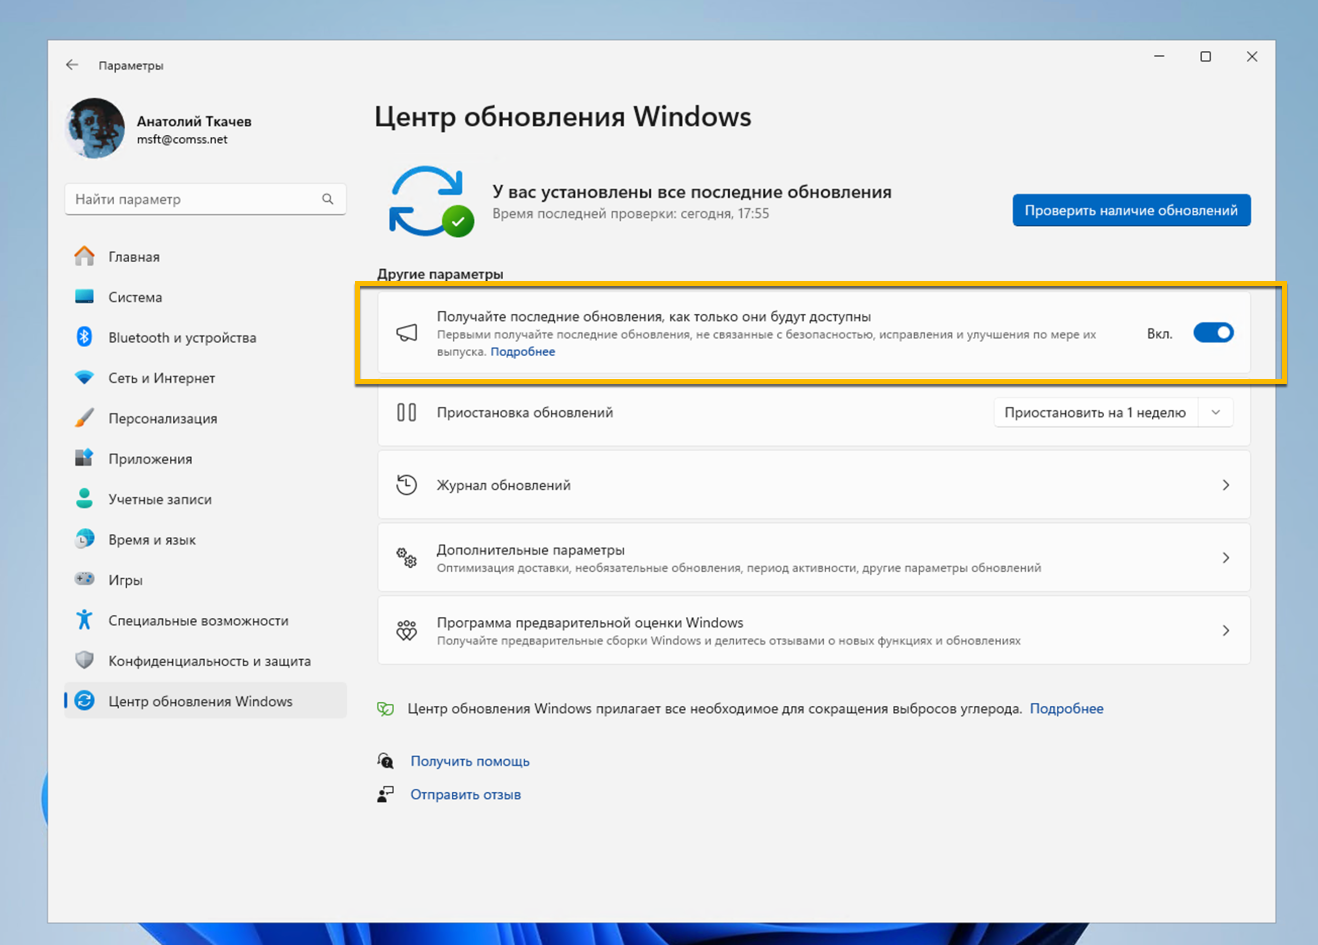Click the Центр обновления Windows sidebar sync icon
The width and height of the screenshot is (1318, 945).
85,701
